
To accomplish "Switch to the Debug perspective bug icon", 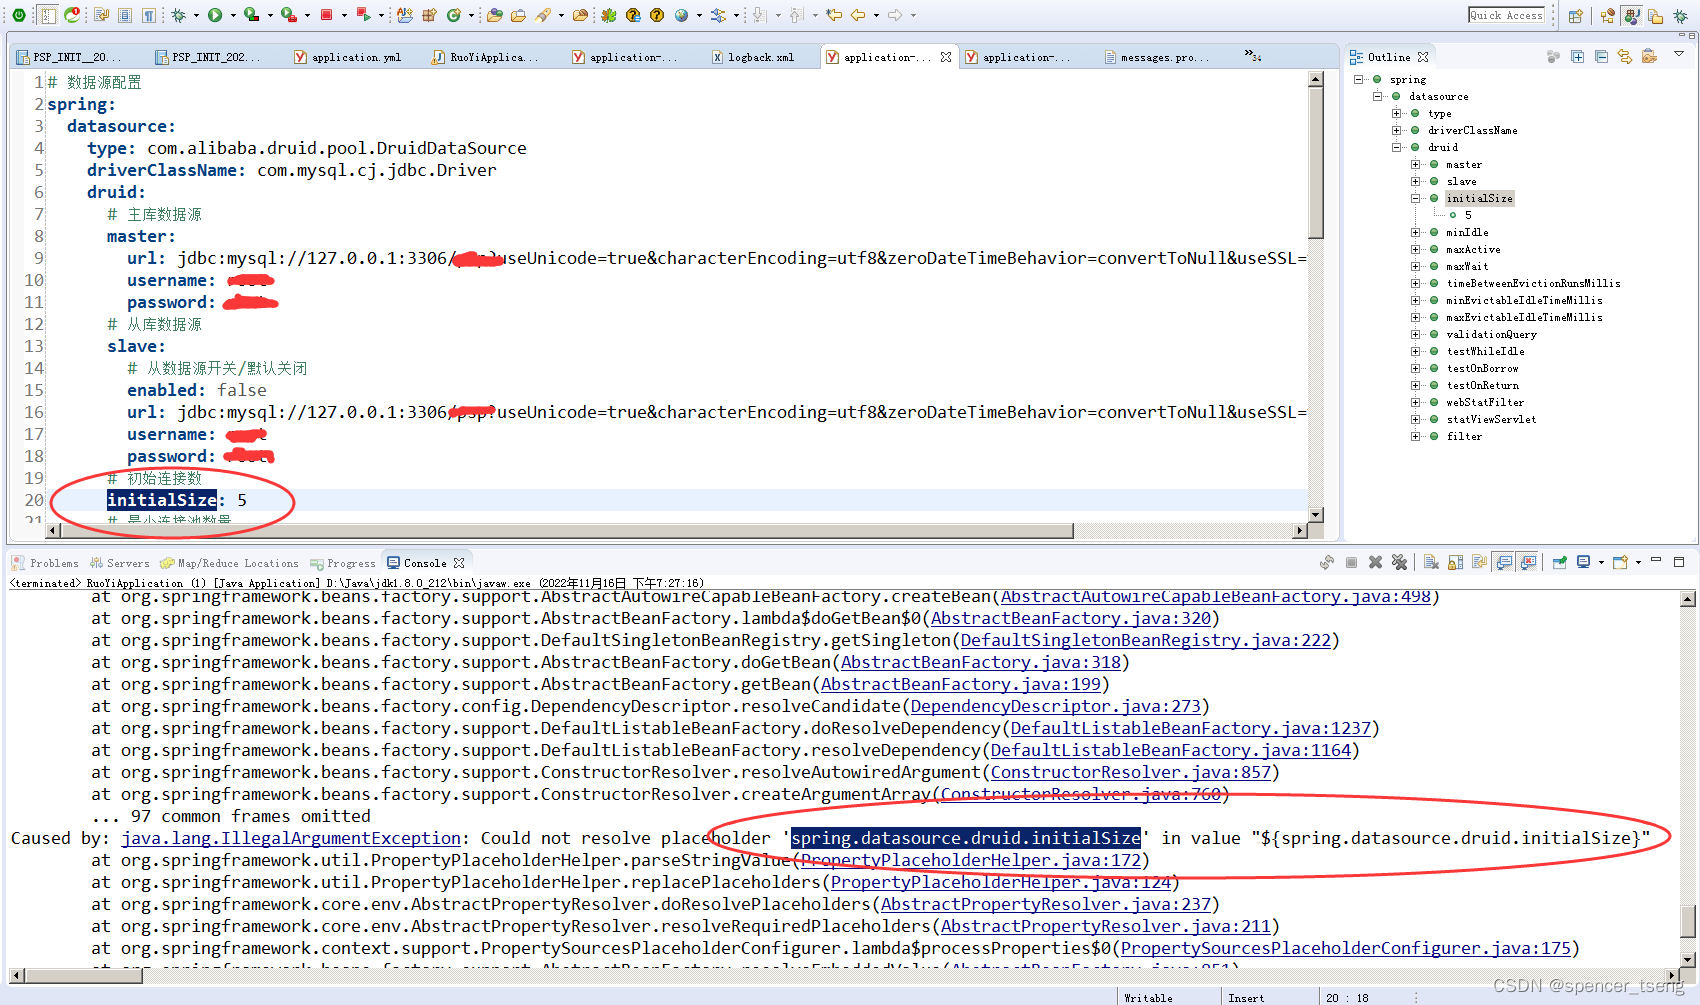I will (x=1680, y=16).
